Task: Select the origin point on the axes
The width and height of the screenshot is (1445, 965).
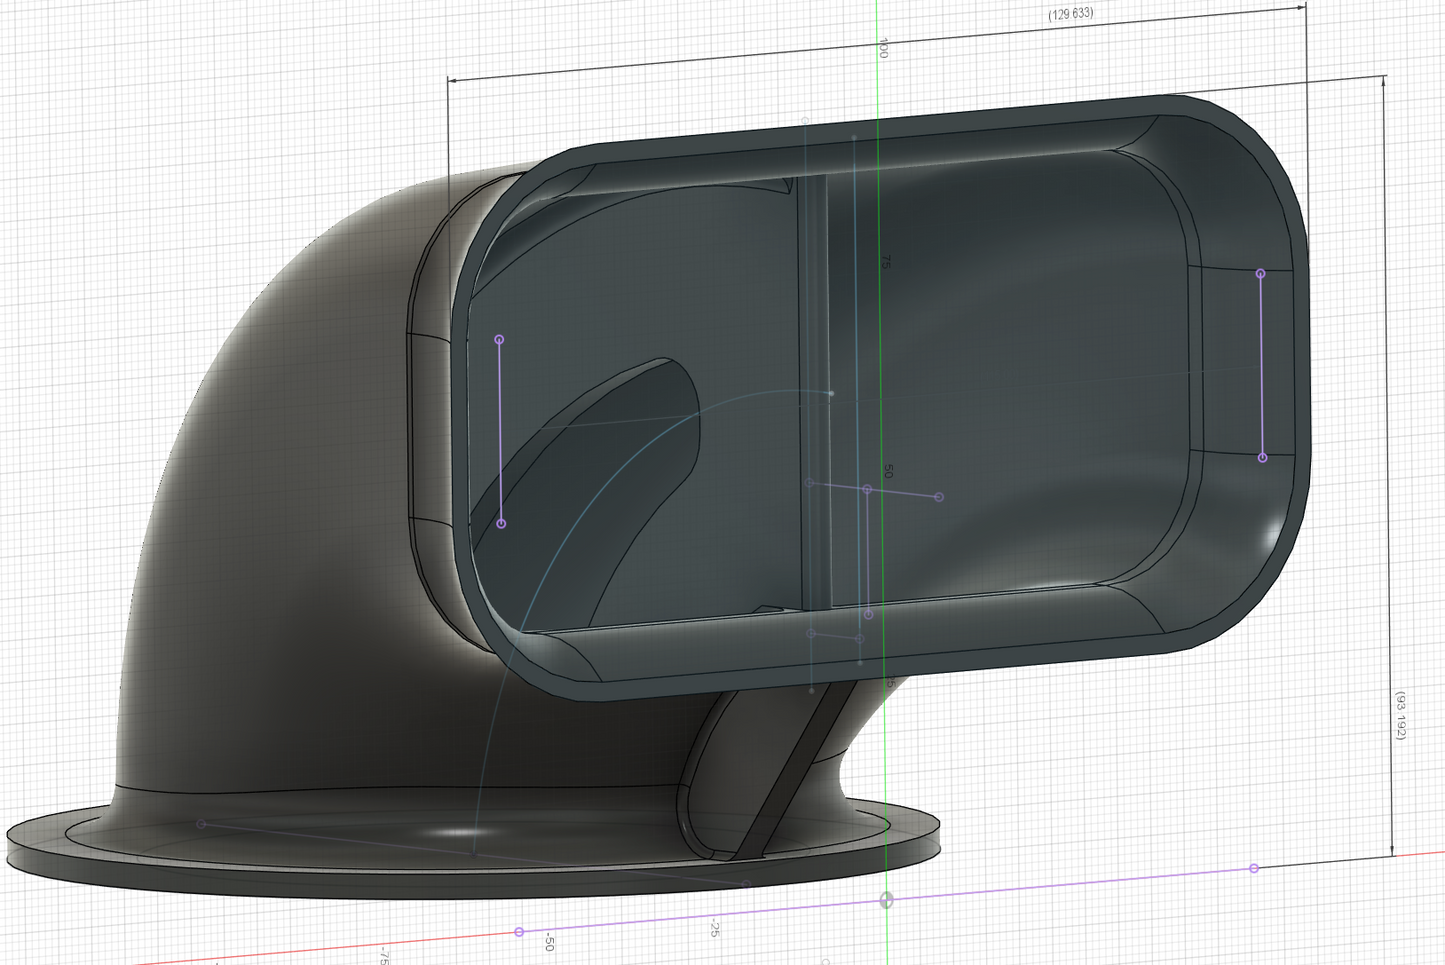Action: [886, 900]
